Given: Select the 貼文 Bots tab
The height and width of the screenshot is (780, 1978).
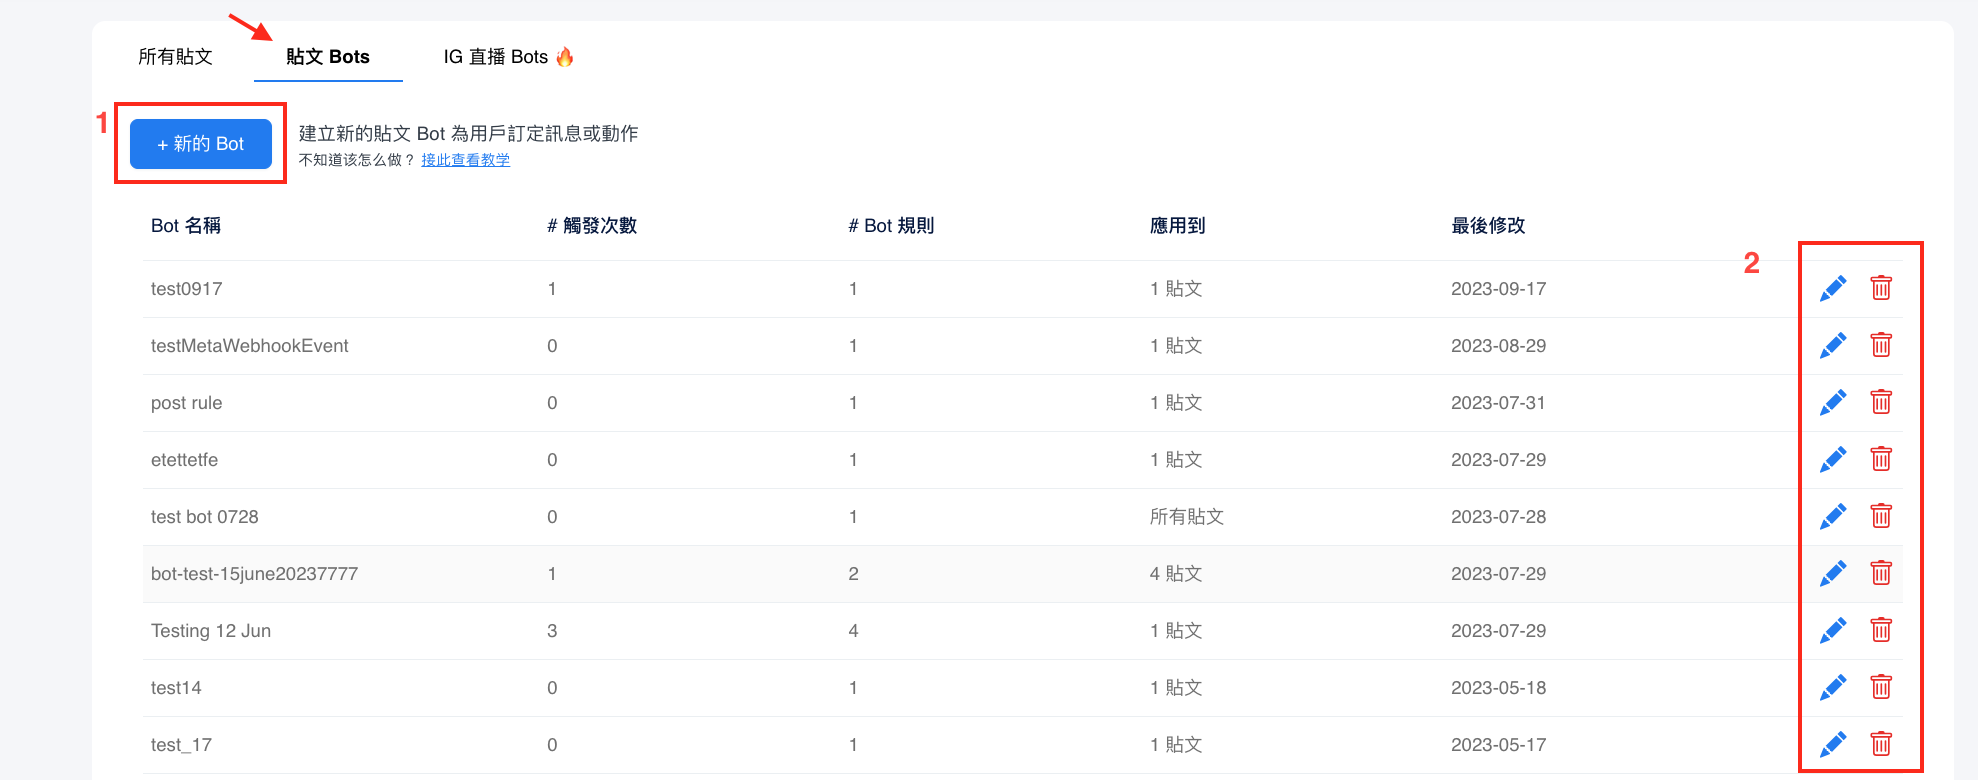Looking at the screenshot, I should point(327,57).
